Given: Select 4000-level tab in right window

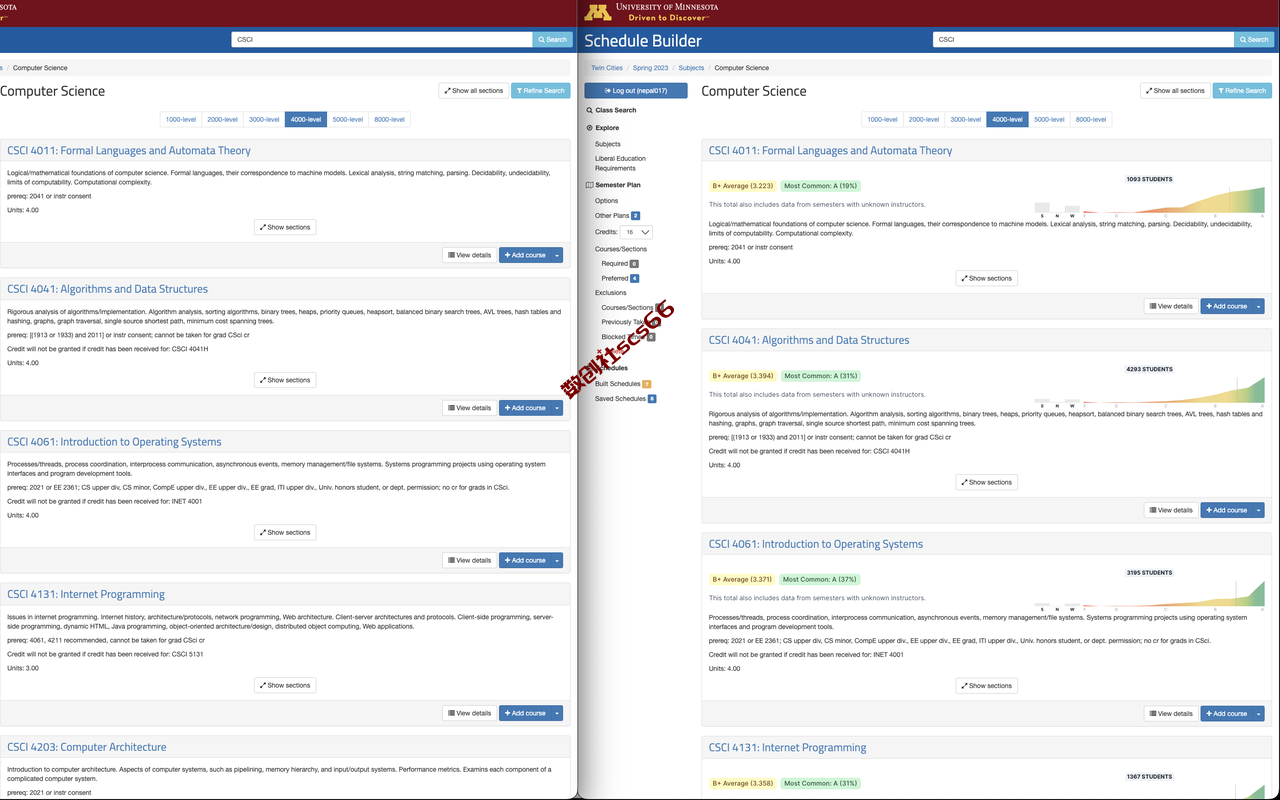Looking at the screenshot, I should point(1008,119).
